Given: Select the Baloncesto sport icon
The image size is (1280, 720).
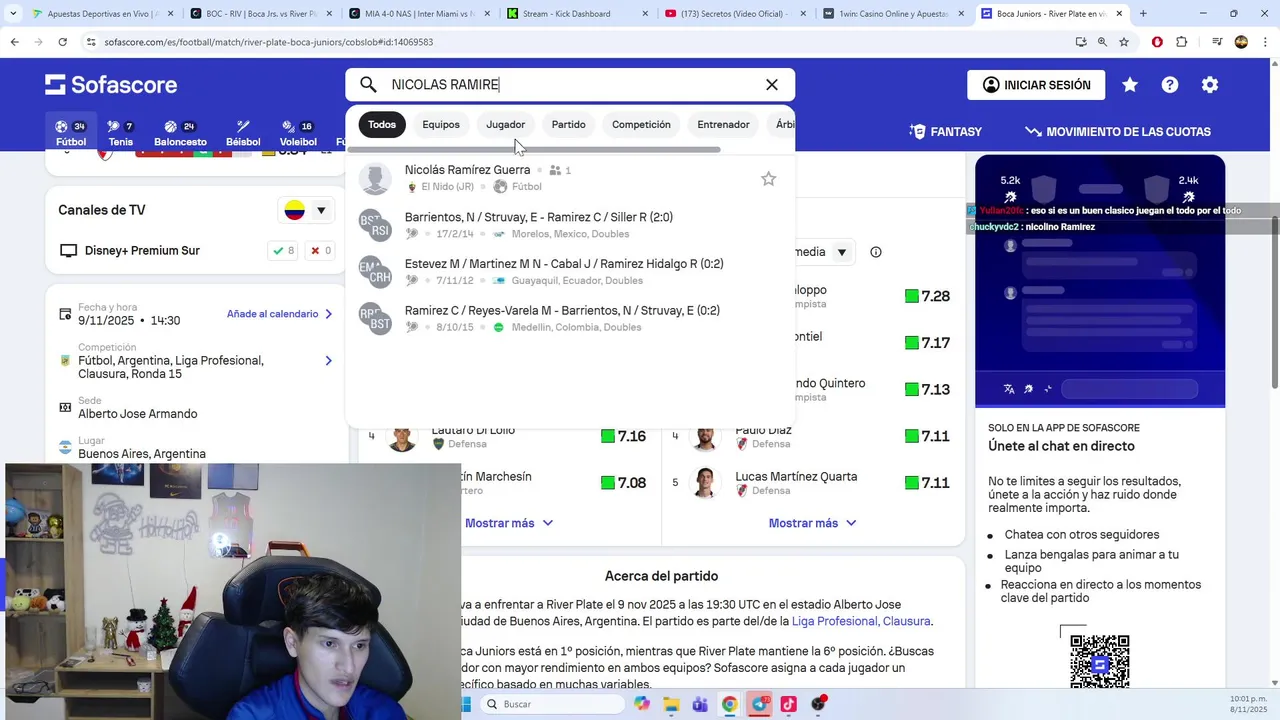Looking at the screenshot, I should (x=180, y=133).
